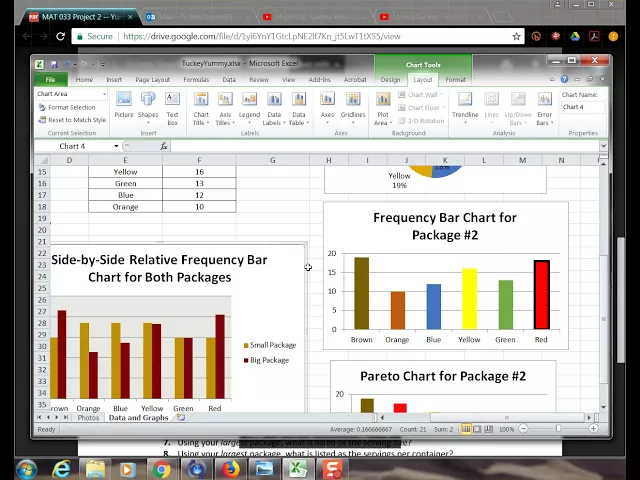Switch to the Page Layout ribbon tab
This screenshot has width=640, height=480.
152,80
